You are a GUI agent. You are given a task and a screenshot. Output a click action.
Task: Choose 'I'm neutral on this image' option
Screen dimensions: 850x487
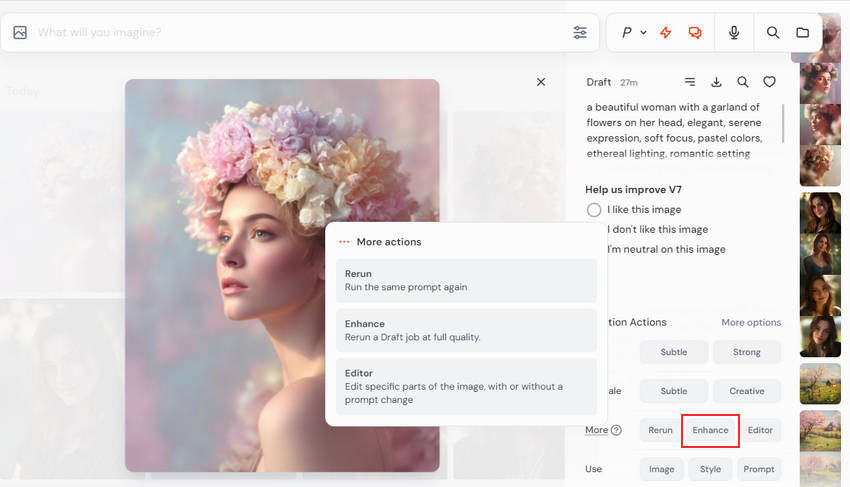click(x=666, y=249)
